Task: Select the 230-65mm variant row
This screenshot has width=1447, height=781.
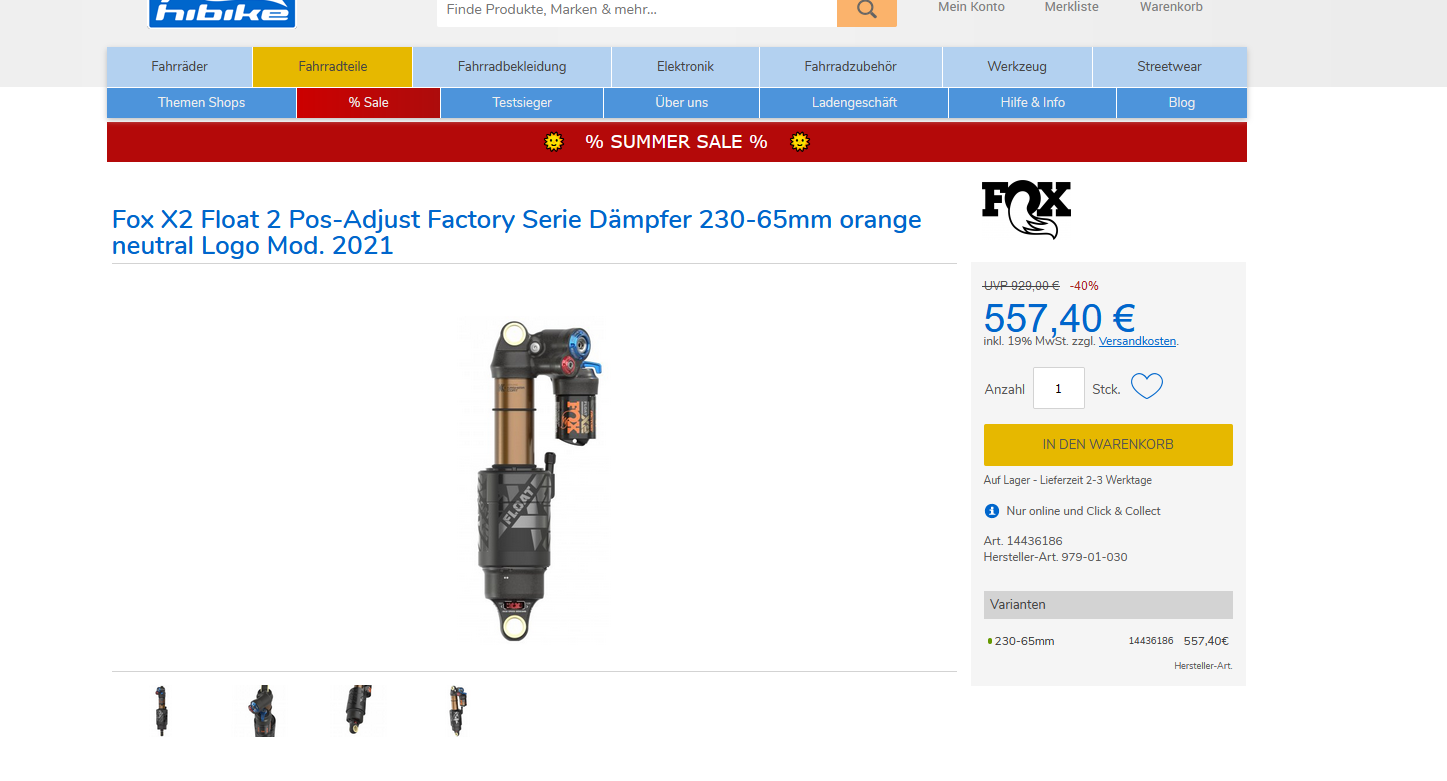Action: 1108,641
